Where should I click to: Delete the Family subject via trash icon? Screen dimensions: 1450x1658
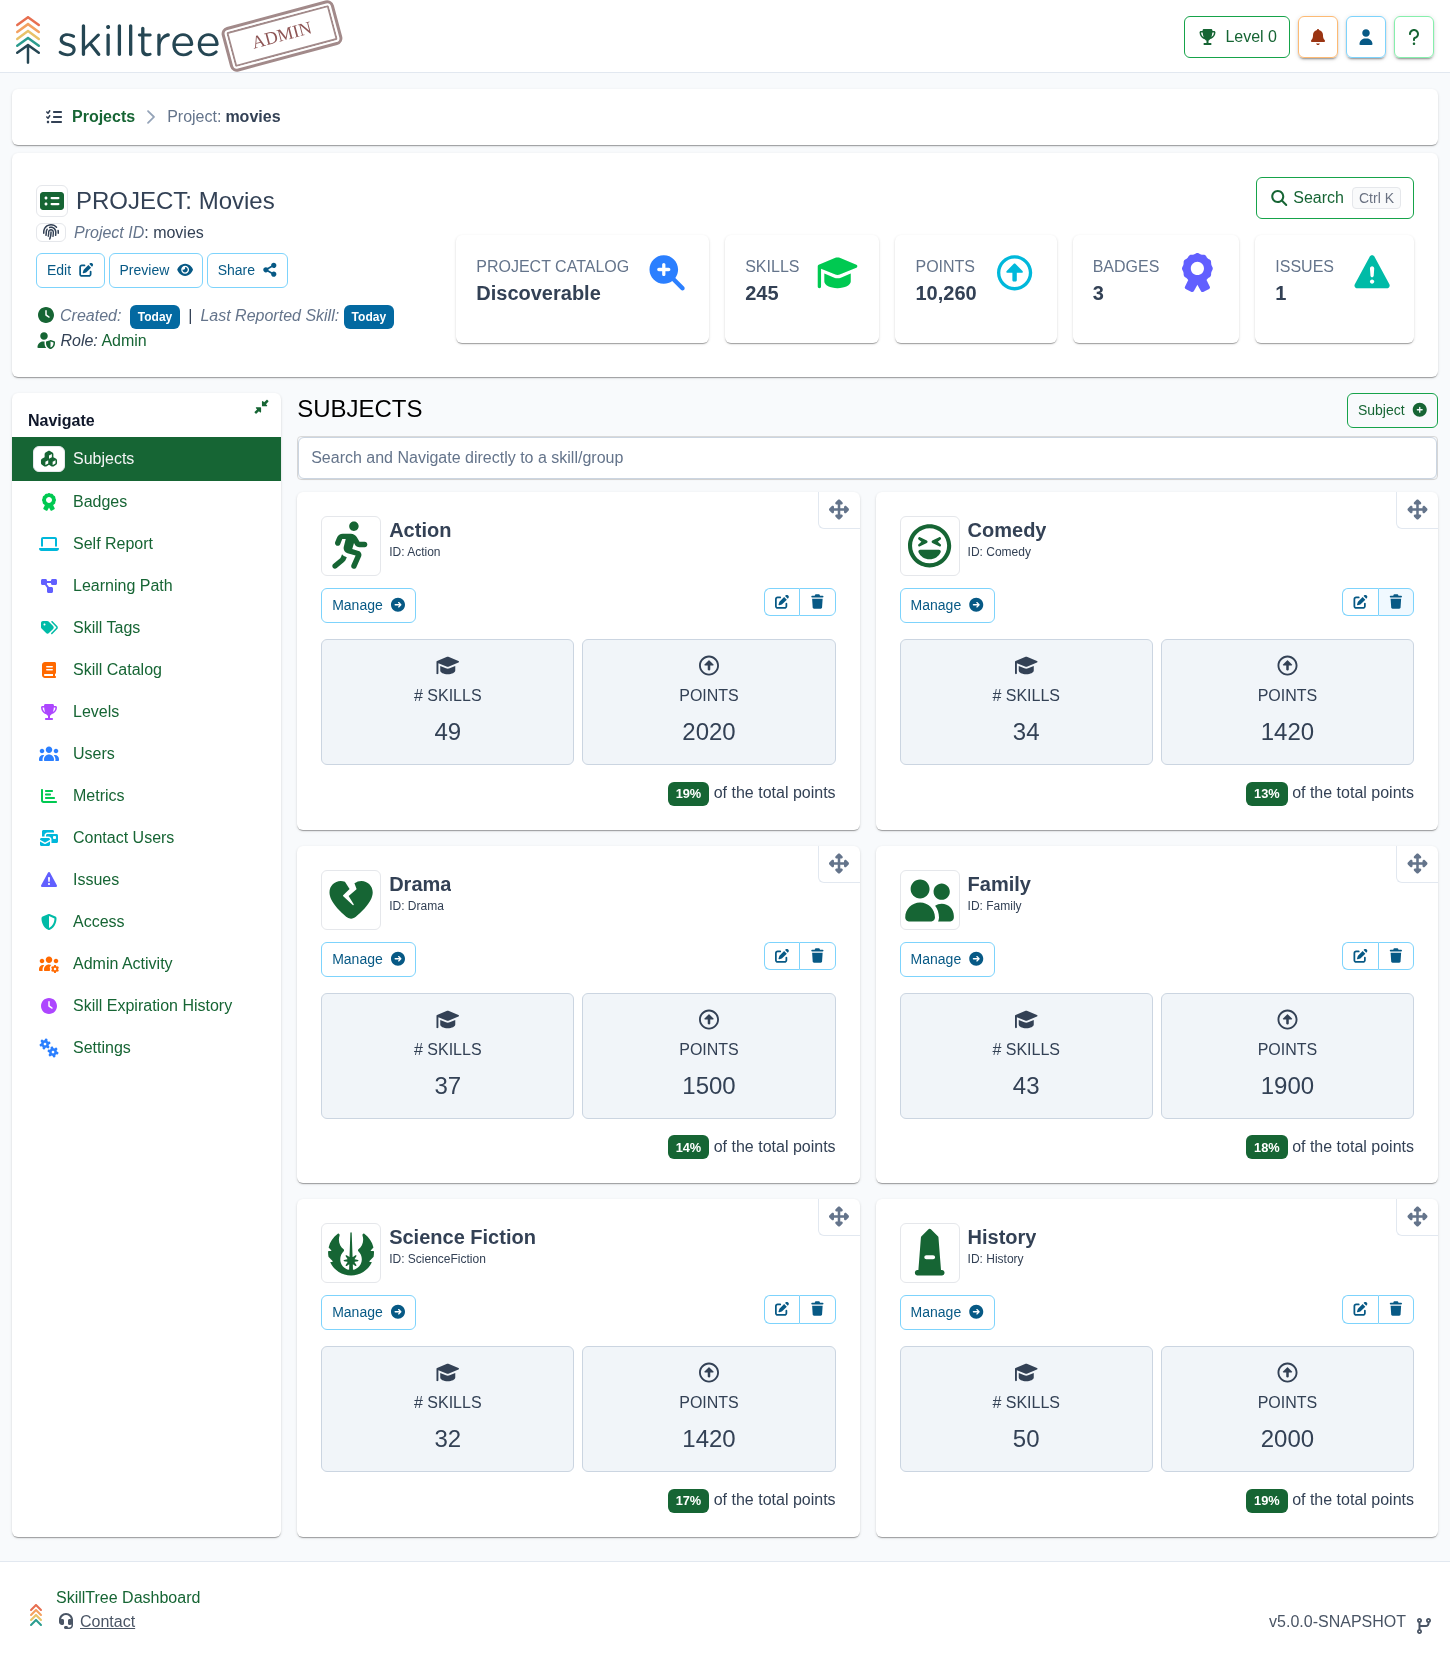tap(1396, 956)
